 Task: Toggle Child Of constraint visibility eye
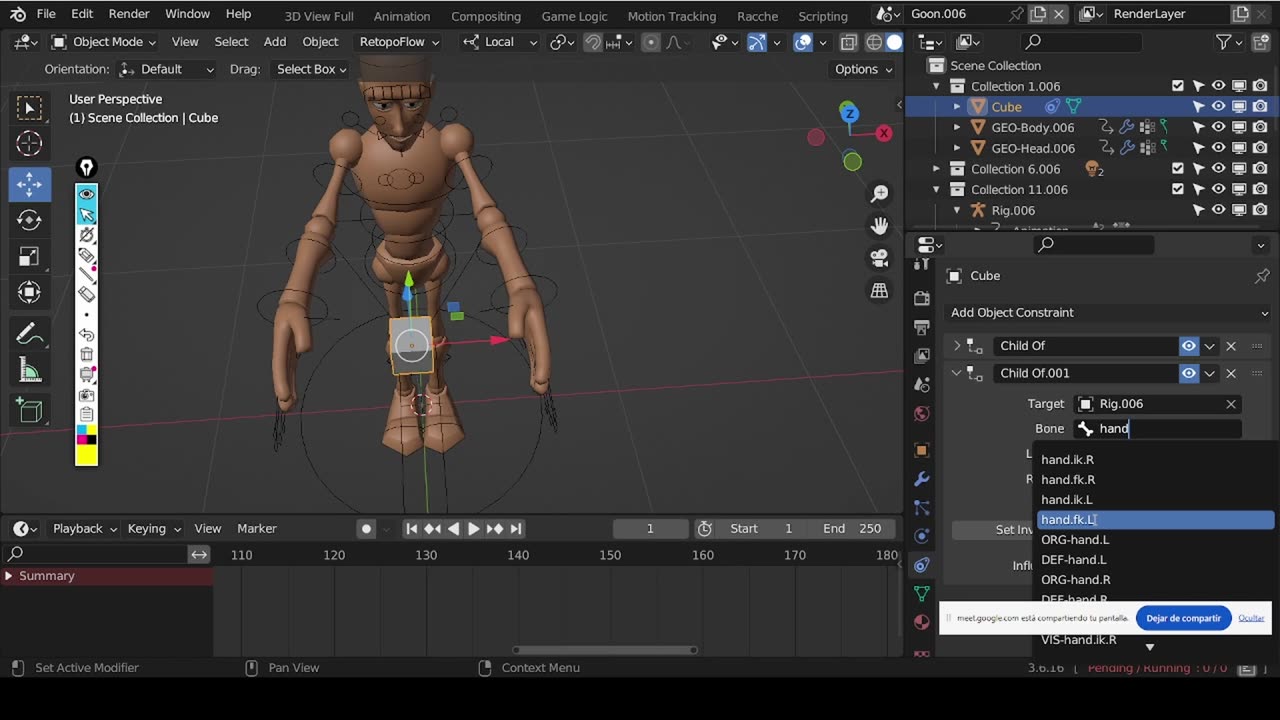click(1188, 346)
